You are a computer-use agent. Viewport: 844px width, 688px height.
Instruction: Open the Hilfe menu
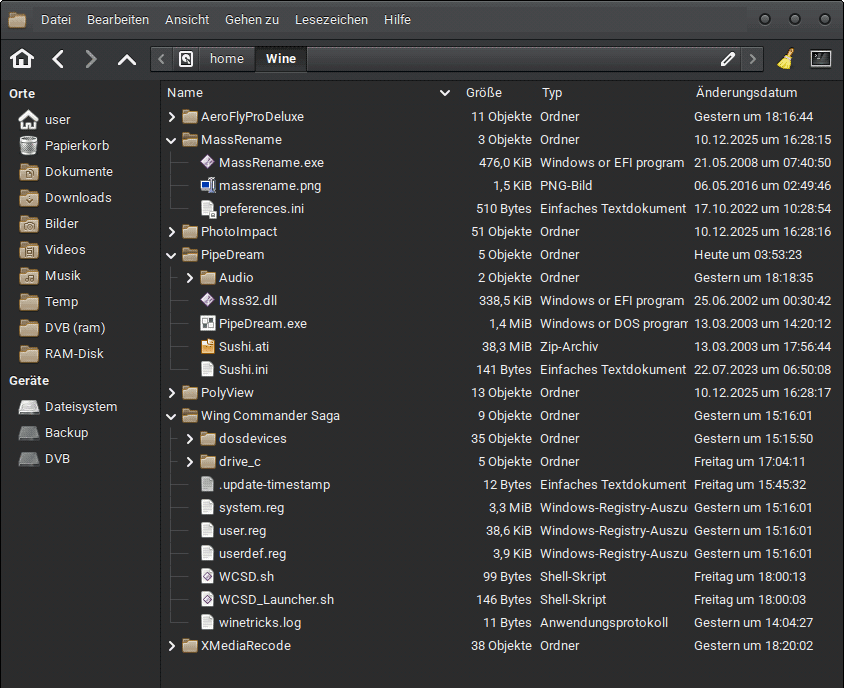point(397,20)
